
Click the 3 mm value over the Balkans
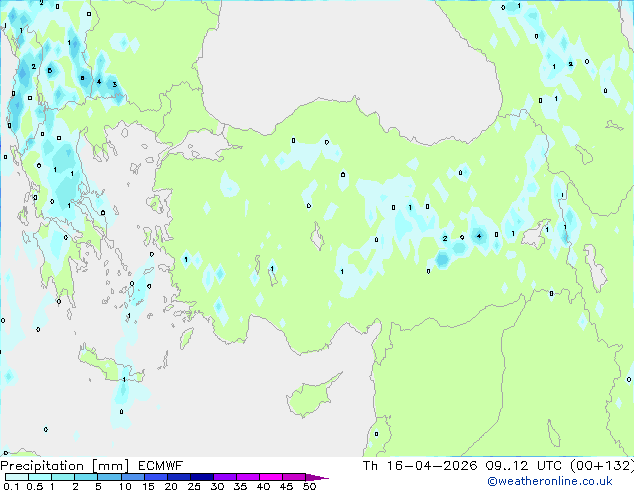tap(114, 84)
